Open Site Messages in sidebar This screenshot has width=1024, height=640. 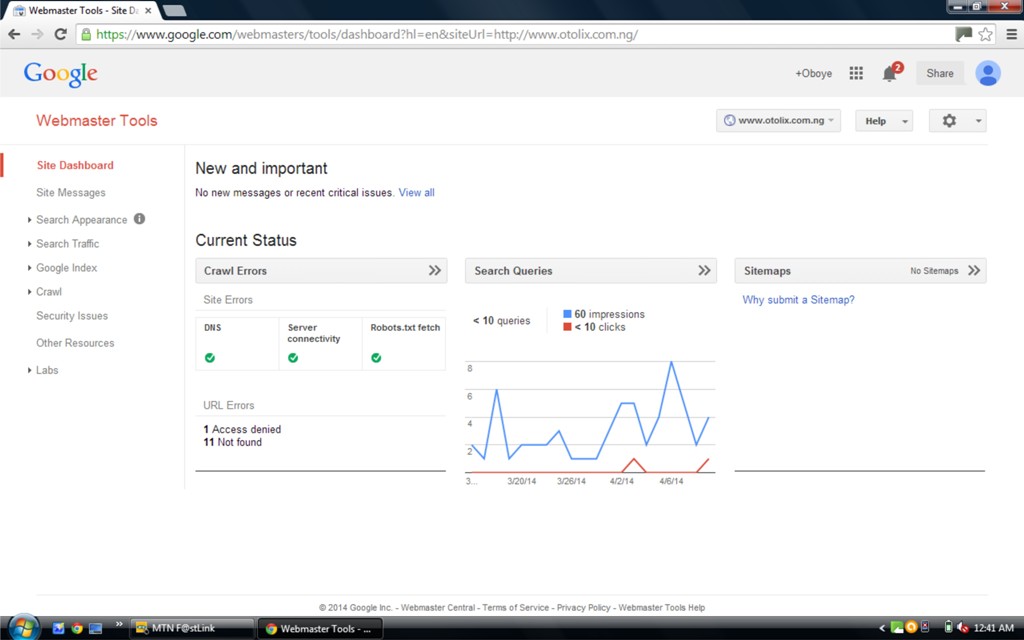pos(71,193)
